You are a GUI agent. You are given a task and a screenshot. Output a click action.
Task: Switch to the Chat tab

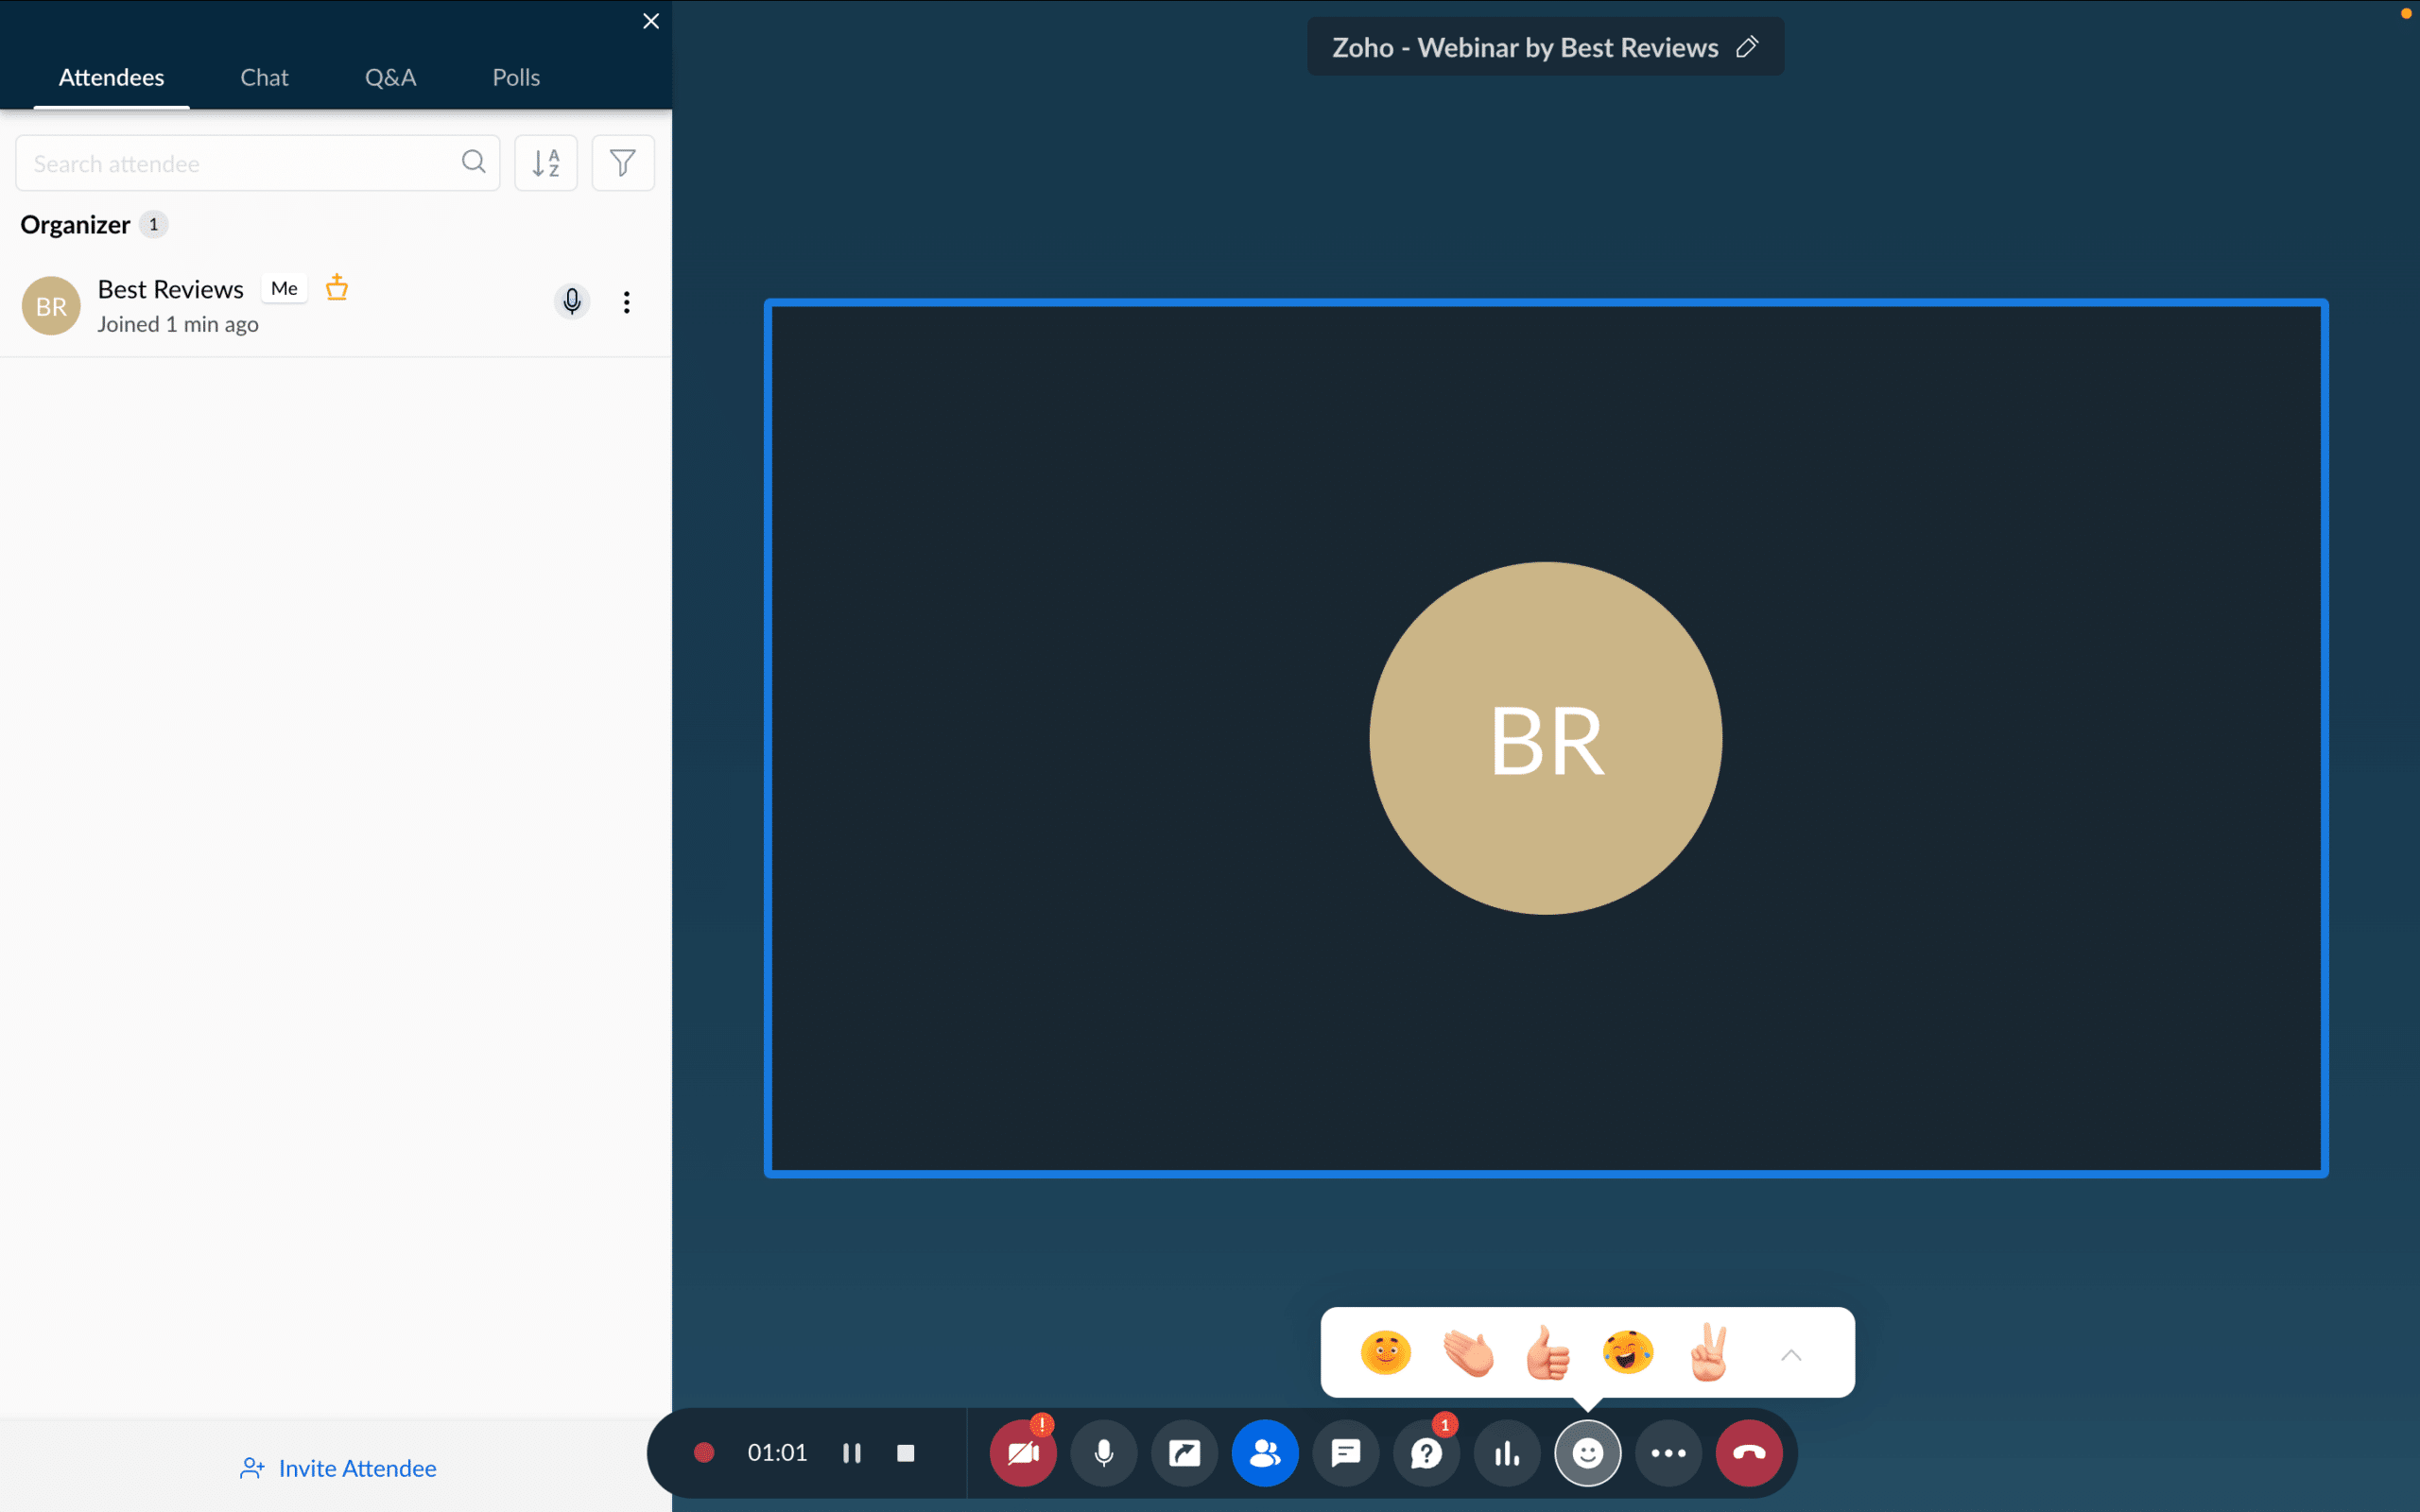(x=263, y=77)
